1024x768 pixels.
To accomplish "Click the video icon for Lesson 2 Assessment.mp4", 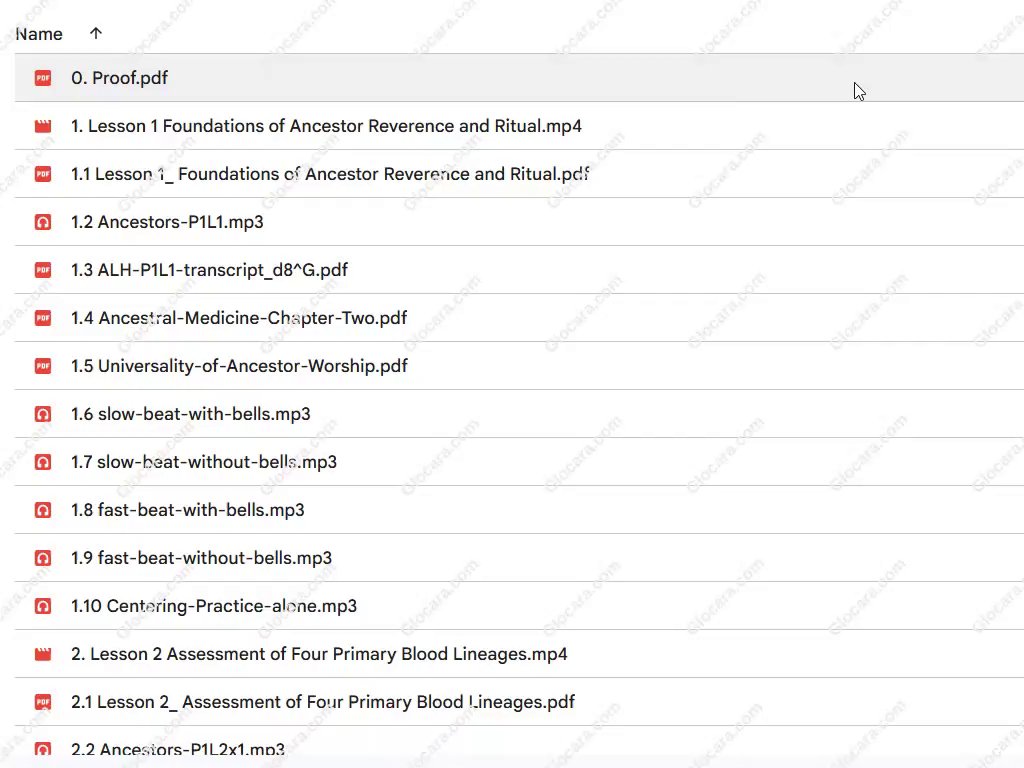I will point(42,654).
